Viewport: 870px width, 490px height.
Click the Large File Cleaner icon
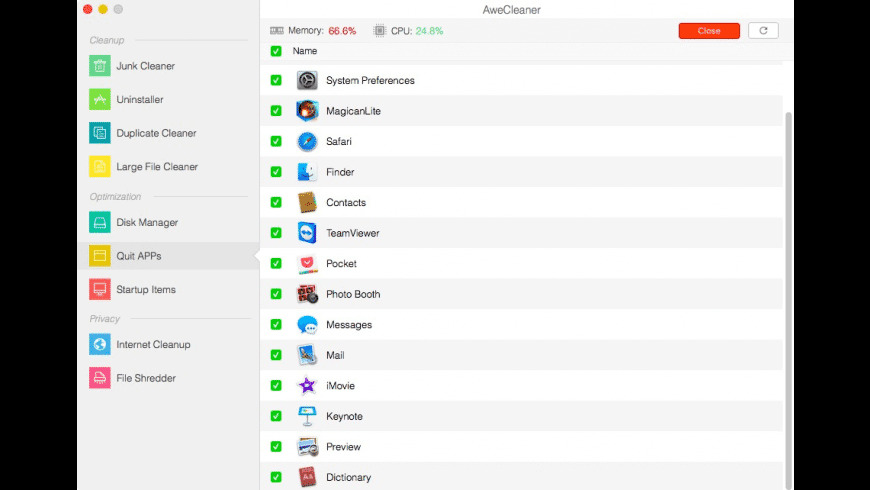coord(99,167)
